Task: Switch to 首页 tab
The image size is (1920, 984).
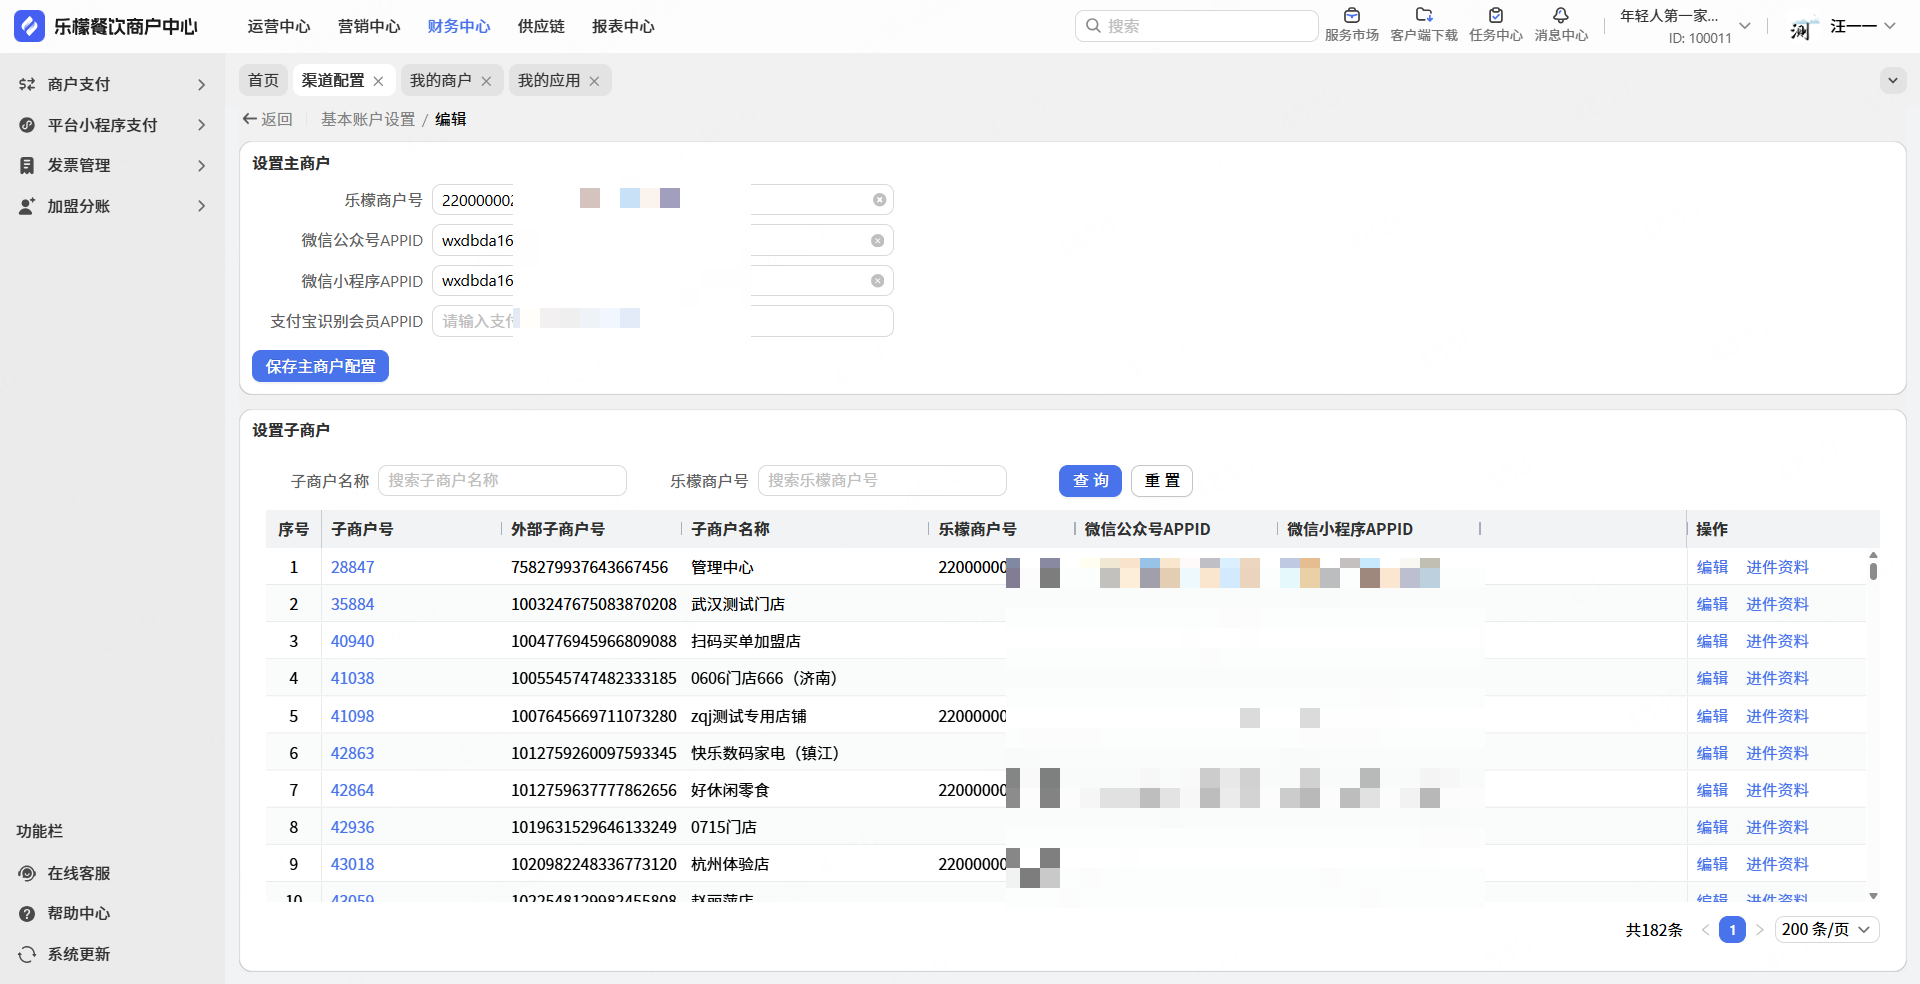Action: click(x=263, y=80)
